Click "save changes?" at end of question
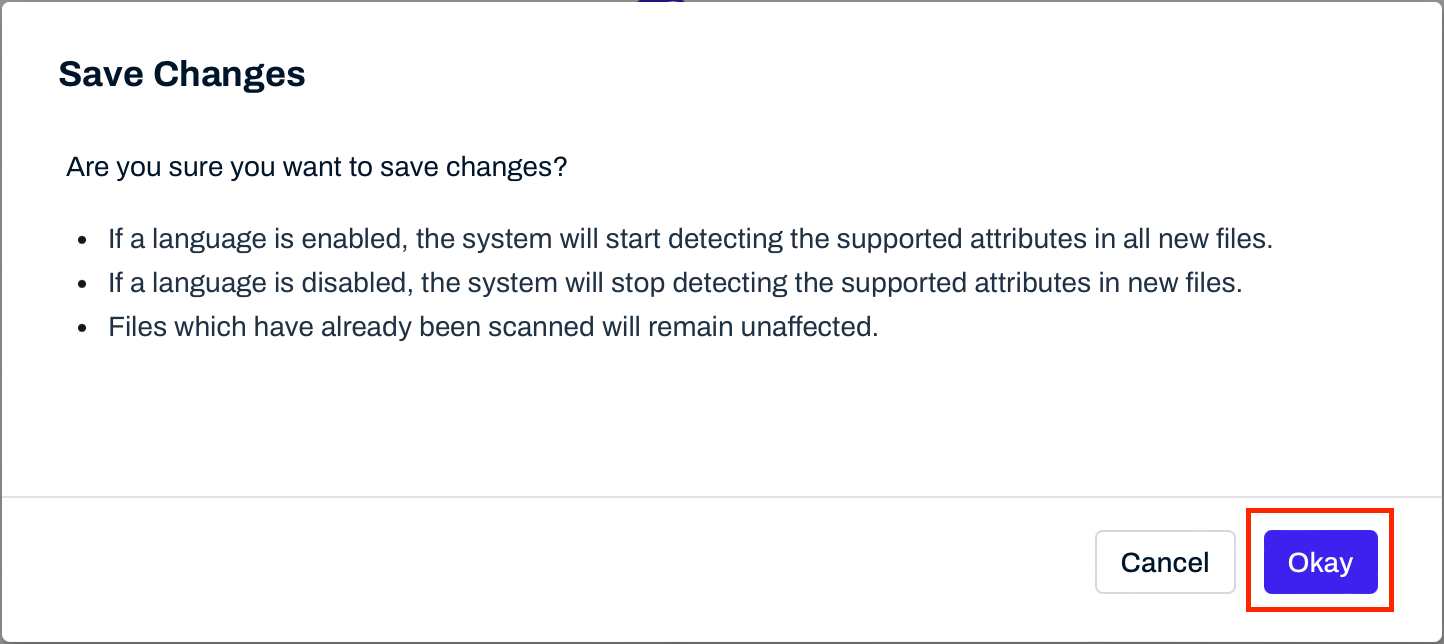This screenshot has width=1444, height=644. pos(473,167)
